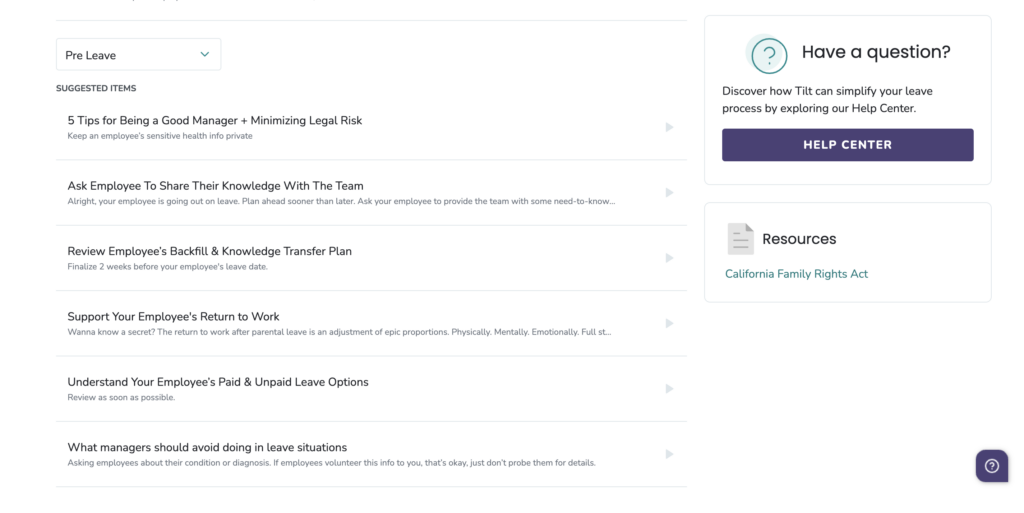
Task: Open Understand Your Employee's Paid & Unpaid Leave Options
Action: coord(371,388)
